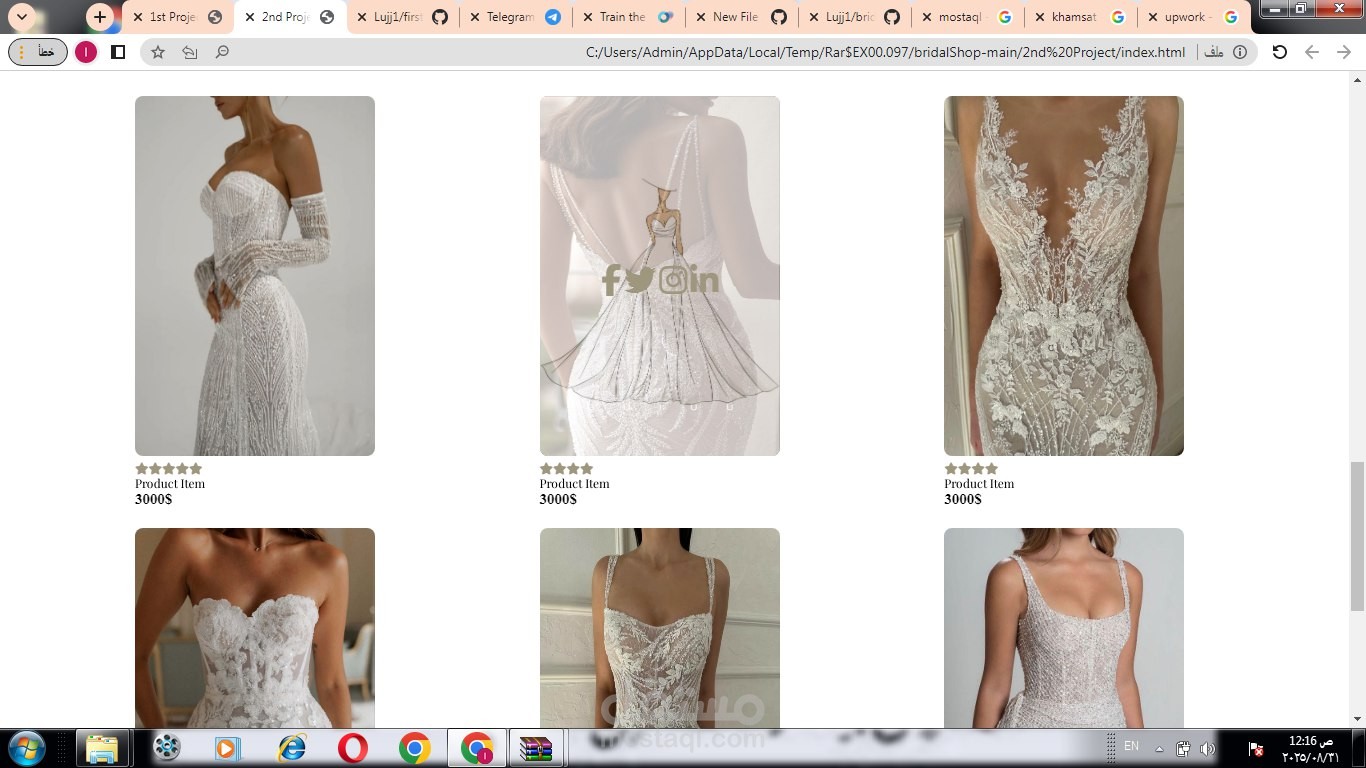Open the tab search dropdown arrow
The height and width of the screenshot is (768, 1366).
(x=22, y=17)
